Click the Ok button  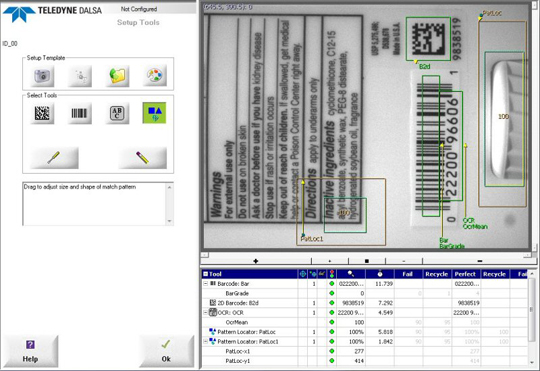(x=166, y=351)
